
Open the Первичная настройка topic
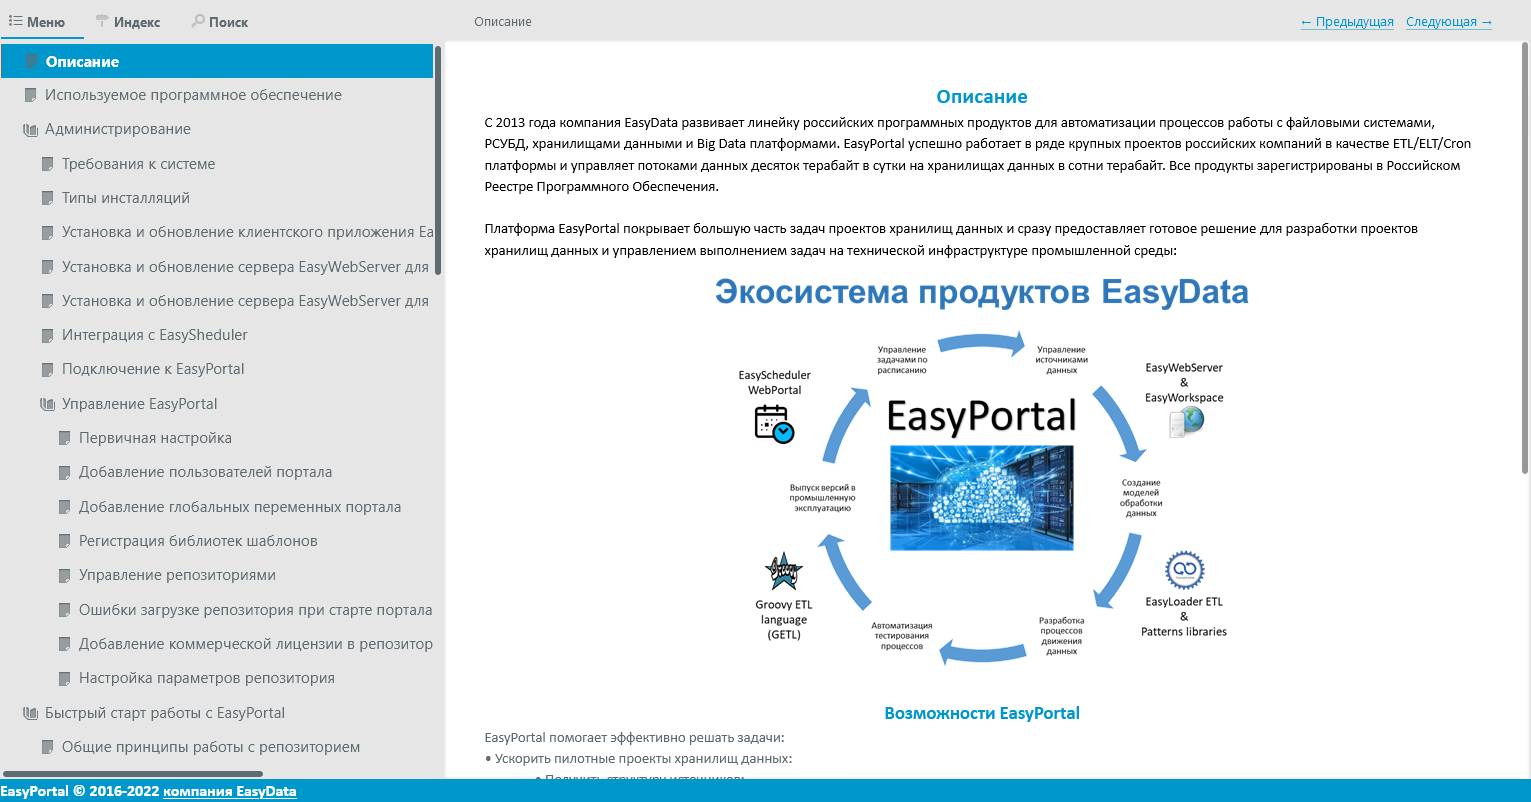coord(155,438)
